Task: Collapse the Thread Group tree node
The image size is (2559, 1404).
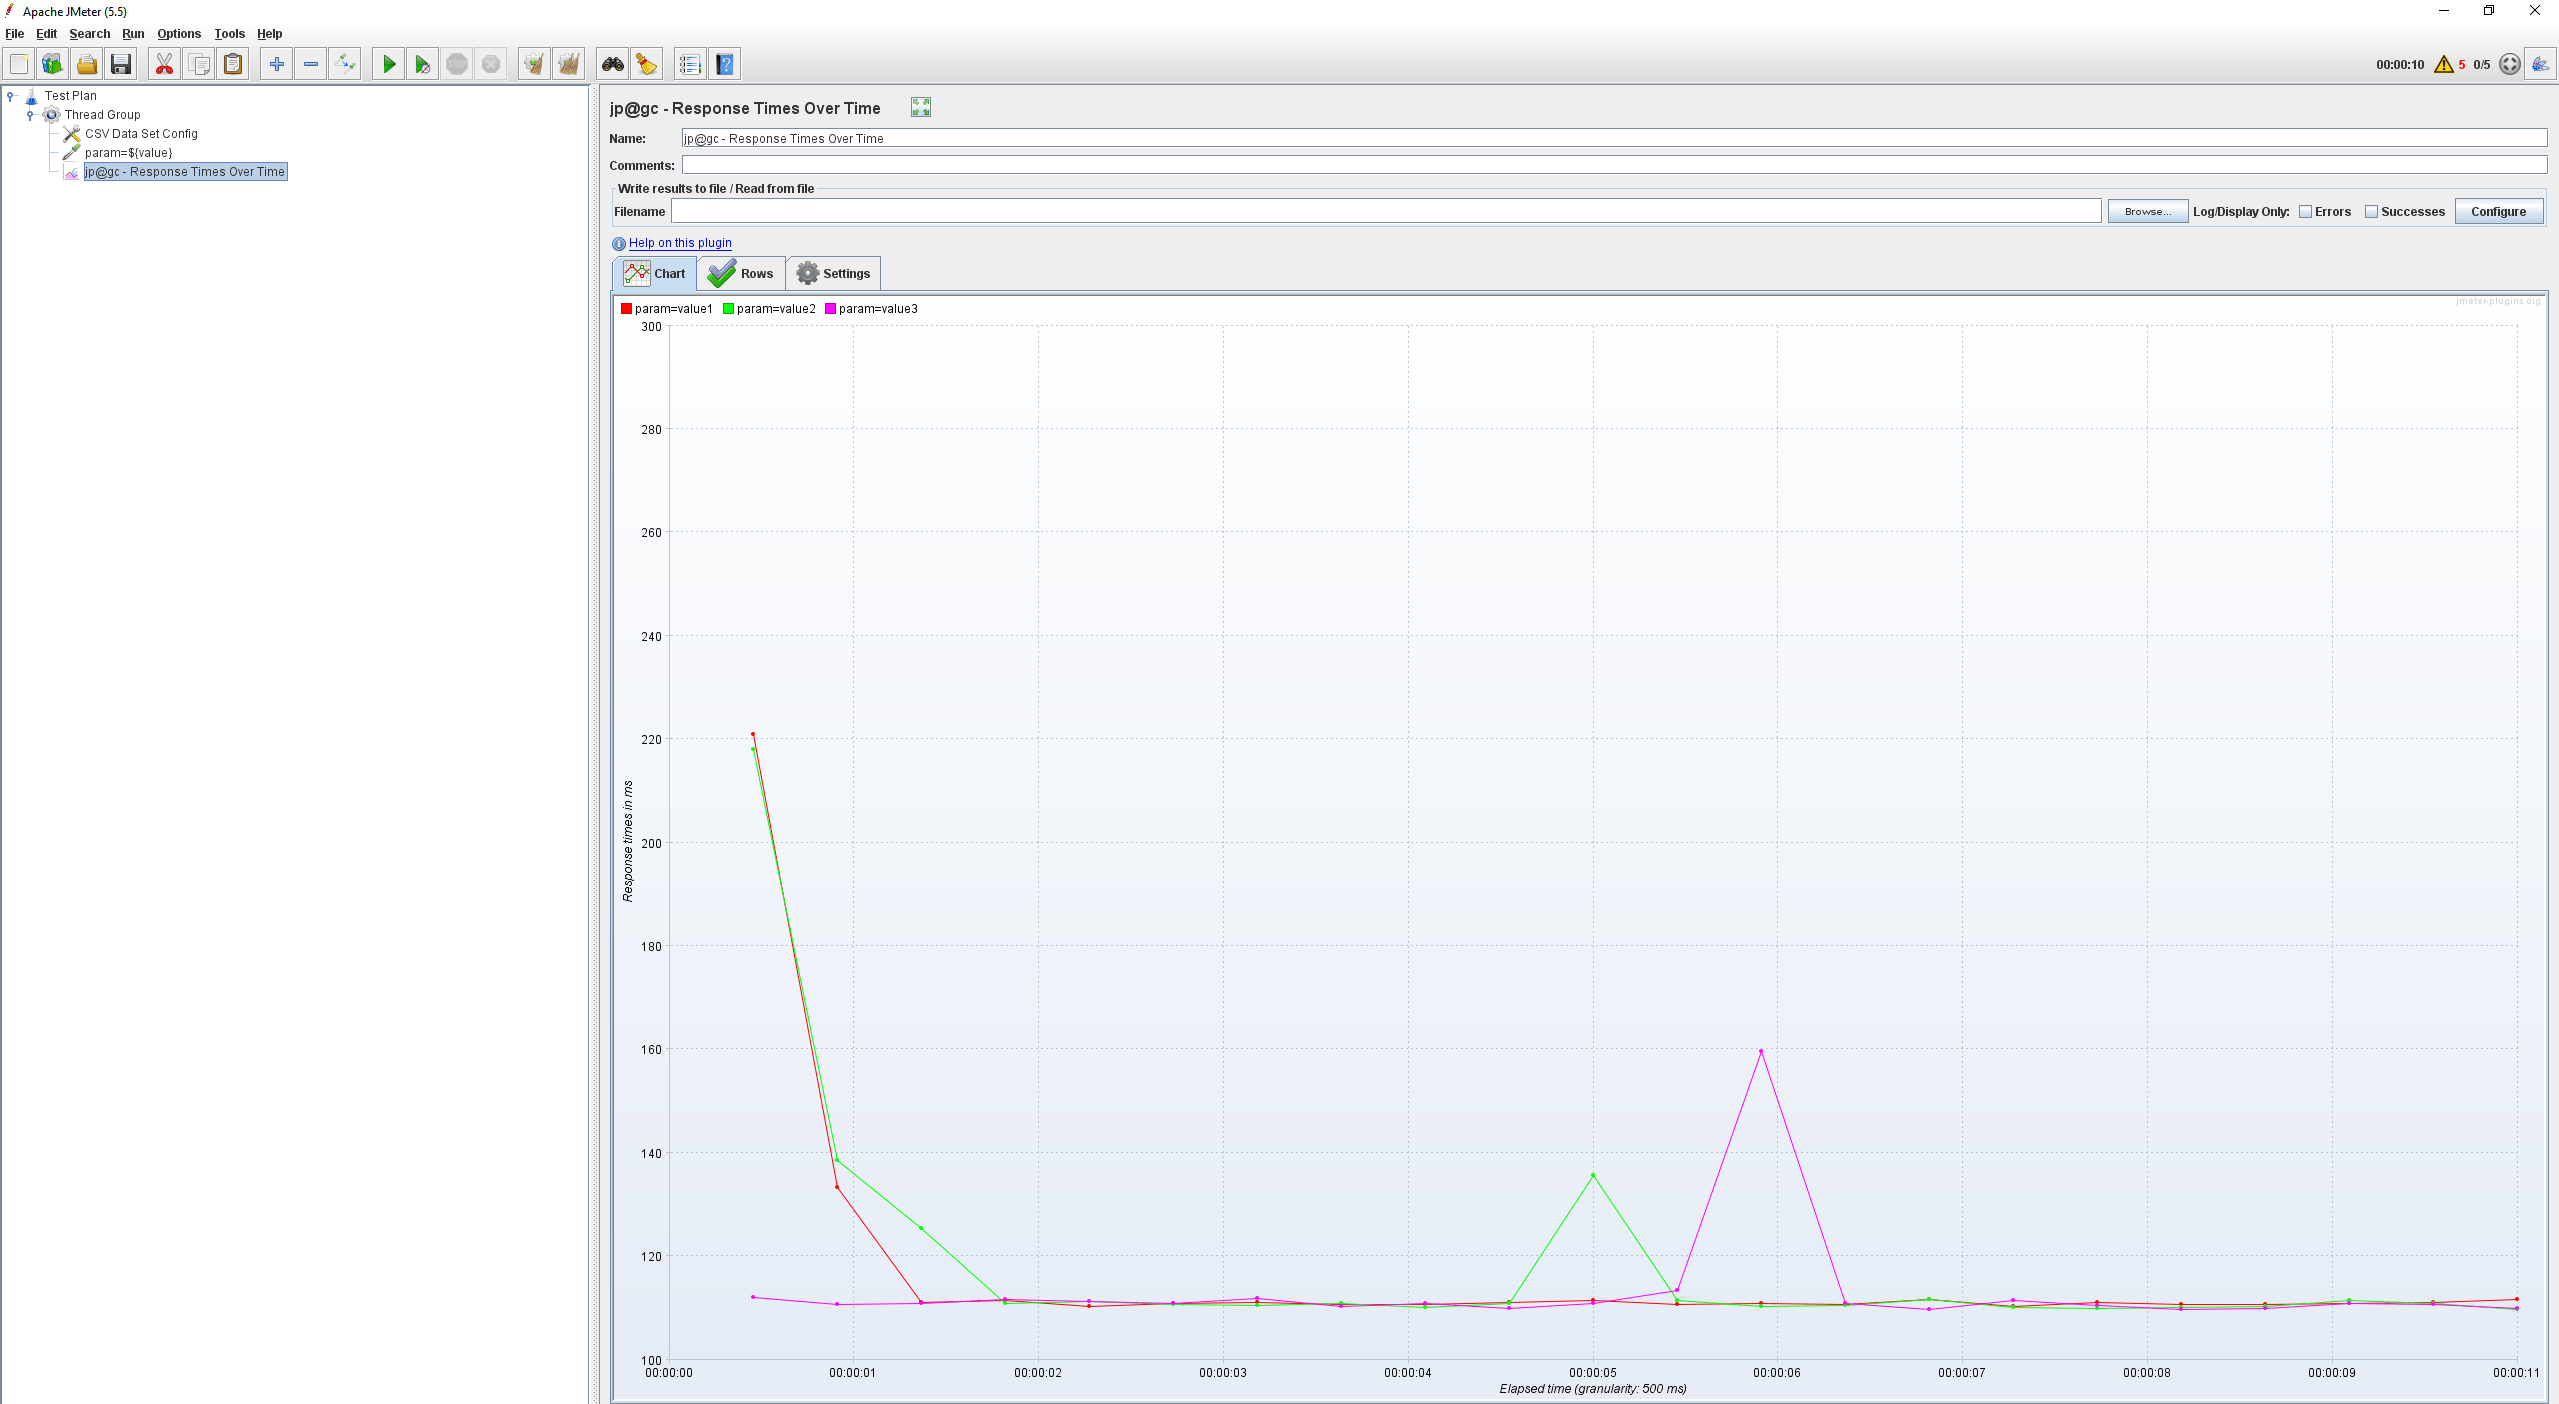Action: [x=30, y=115]
